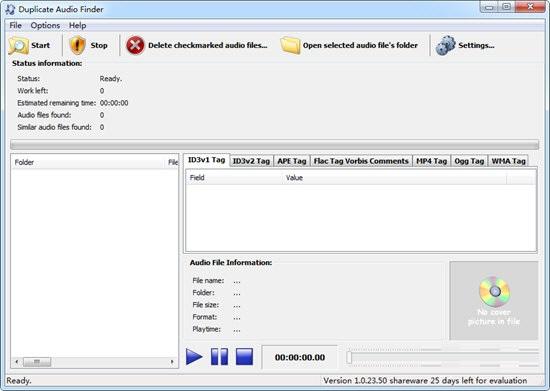The width and height of the screenshot is (550, 391).
Task: Start playback with the Play button
Action: point(194,357)
